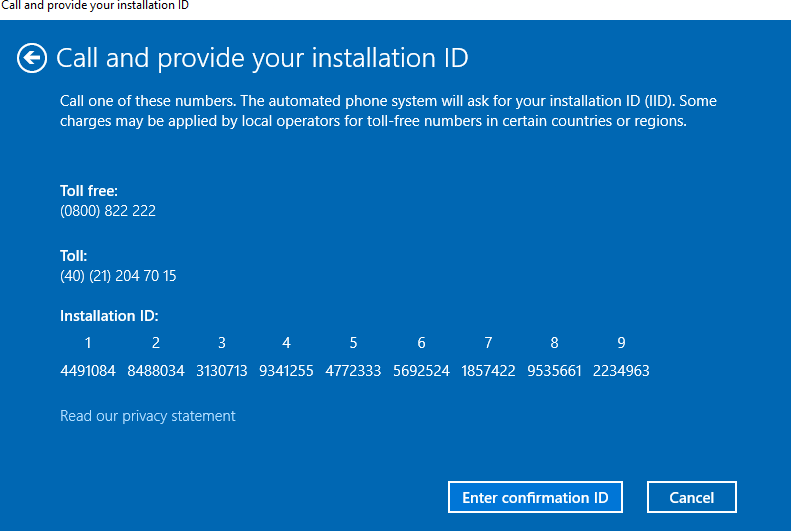Select the toll number (40) (21) 204 70 15
Screen dimensions: 791x531
click(x=118, y=276)
